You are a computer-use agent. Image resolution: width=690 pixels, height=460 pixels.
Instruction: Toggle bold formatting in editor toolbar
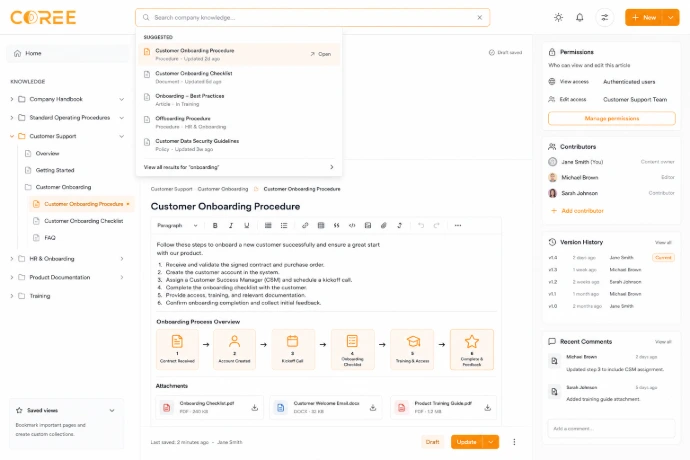click(x=215, y=225)
